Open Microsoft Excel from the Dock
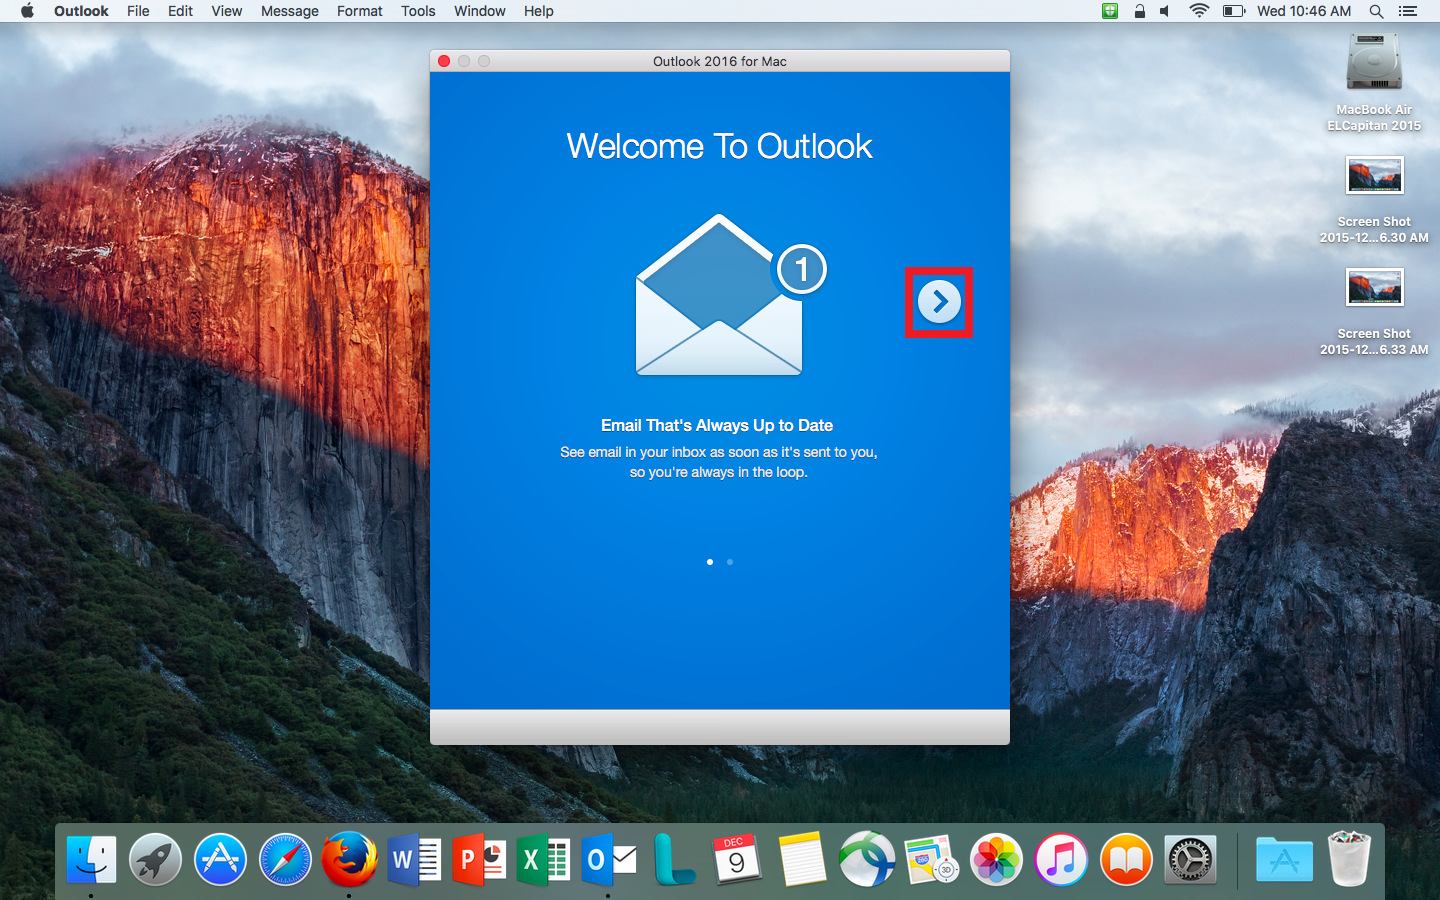 tap(544, 860)
